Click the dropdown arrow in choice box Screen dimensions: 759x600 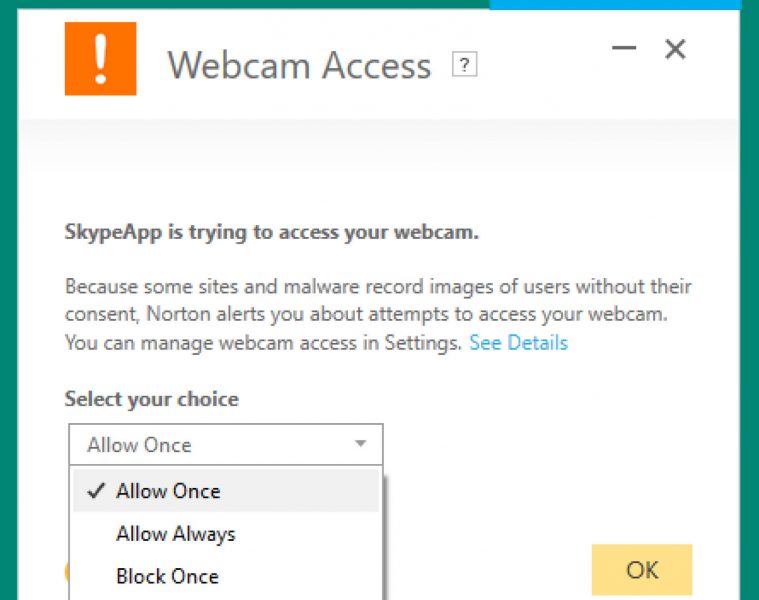click(360, 443)
